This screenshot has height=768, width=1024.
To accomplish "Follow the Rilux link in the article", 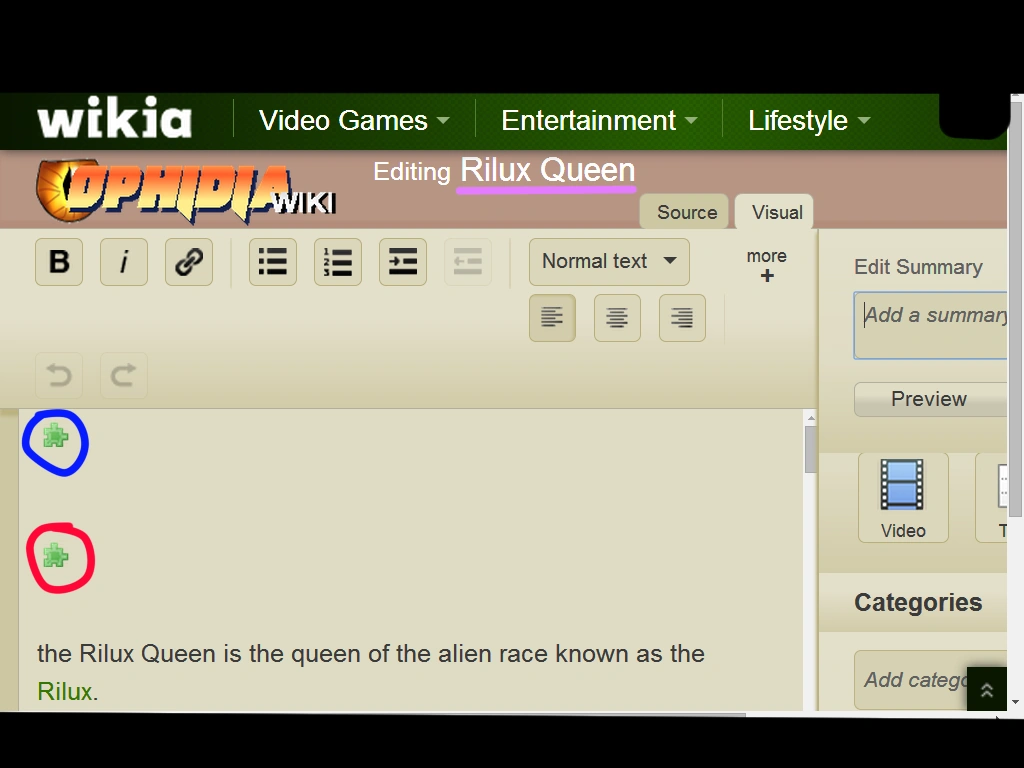I will [64, 691].
